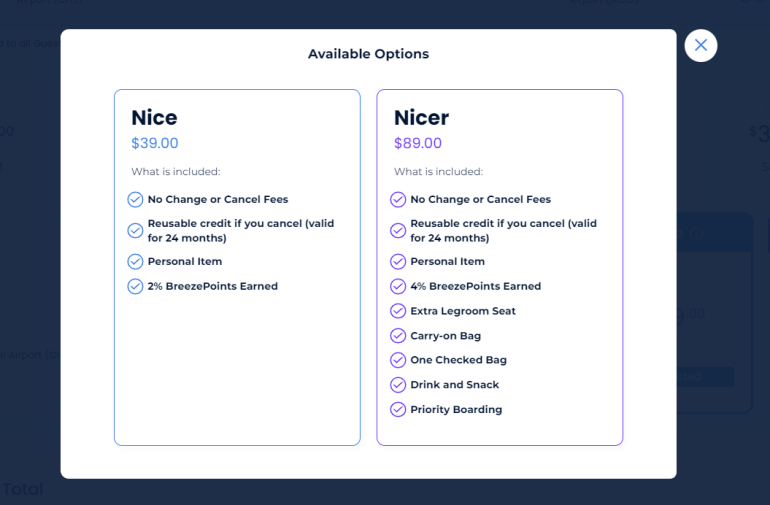This screenshot has width=770, height=505.
Task: Click Personal Item checkmark in Nice card
Action: click(135, 261)
